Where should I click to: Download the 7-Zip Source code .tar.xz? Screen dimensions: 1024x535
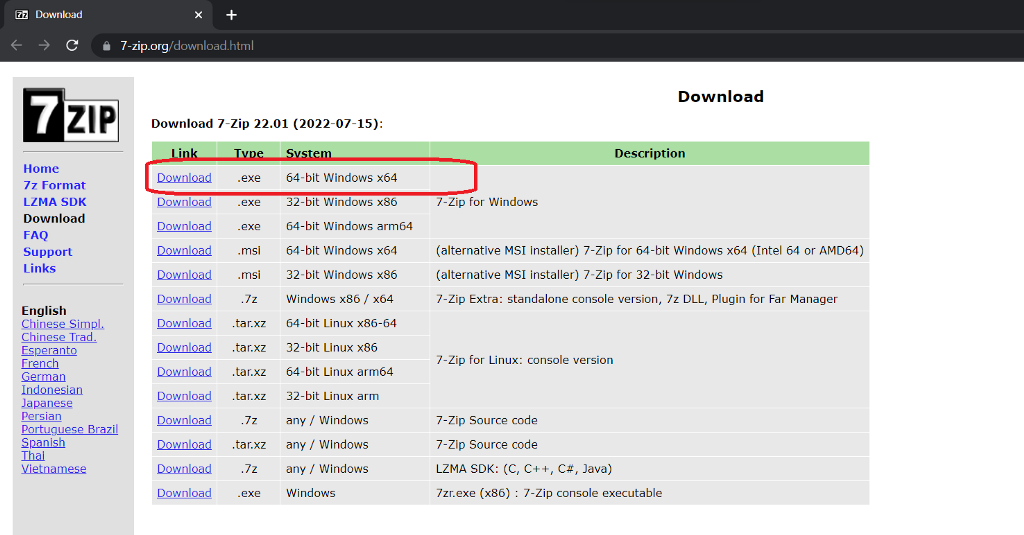click(x=184, y=444)
